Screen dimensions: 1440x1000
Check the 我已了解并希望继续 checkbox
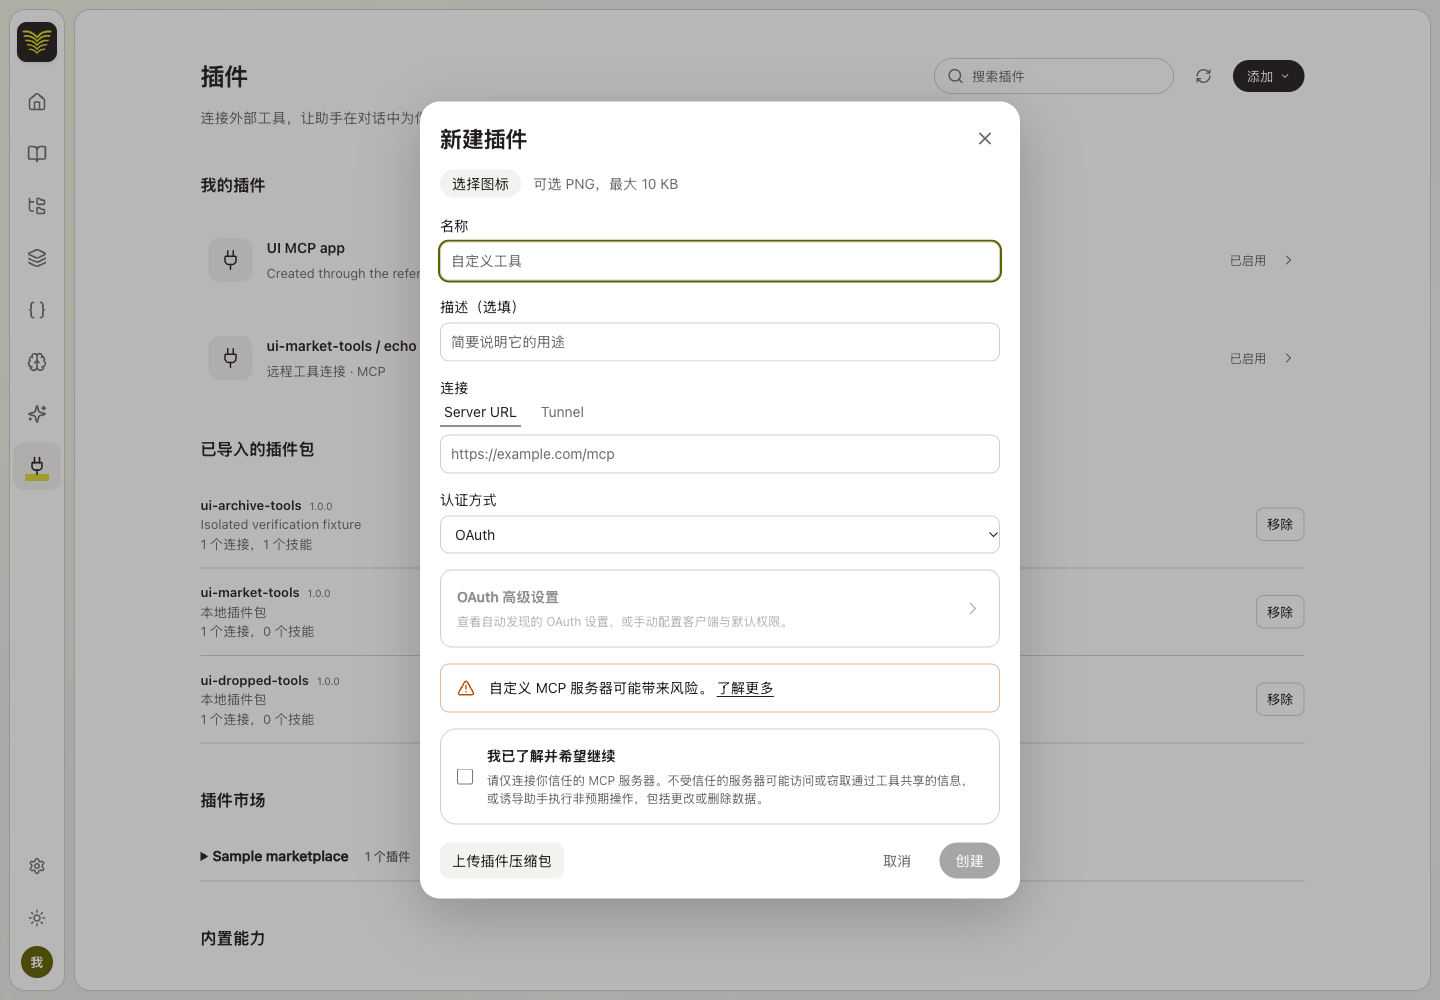coord(465,777)
